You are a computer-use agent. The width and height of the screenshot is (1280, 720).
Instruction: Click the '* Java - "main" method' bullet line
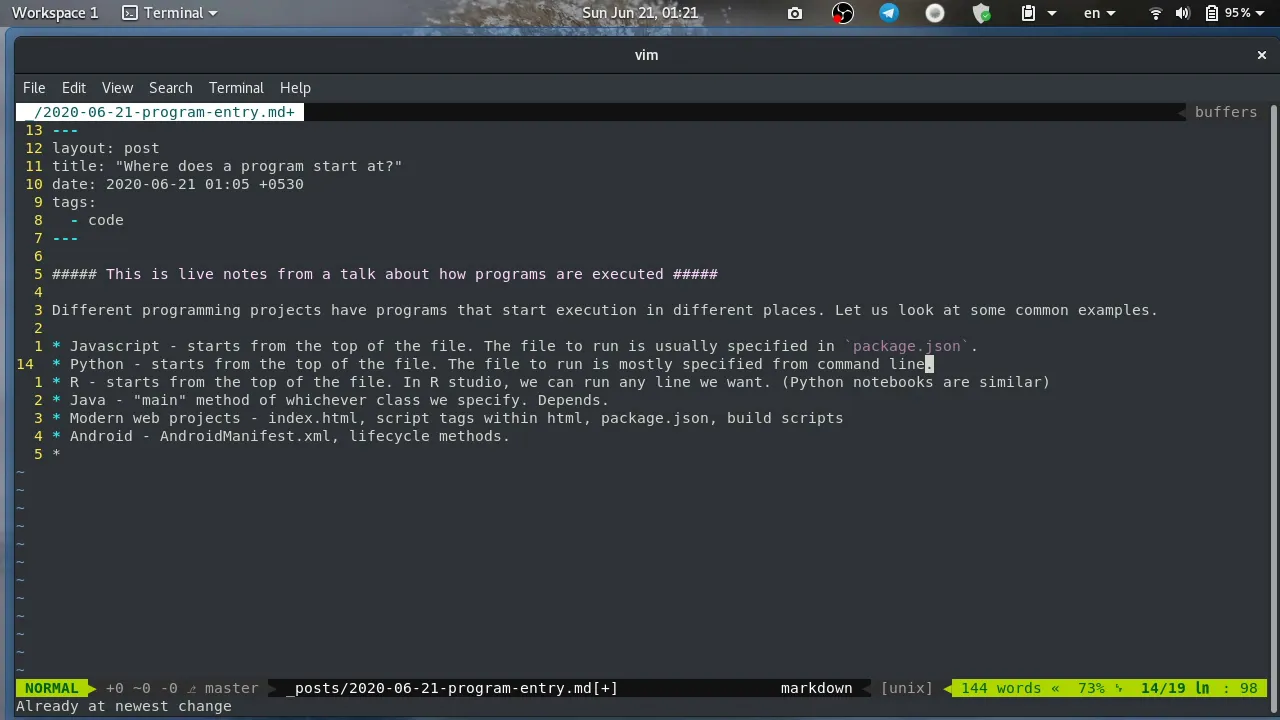330,400
